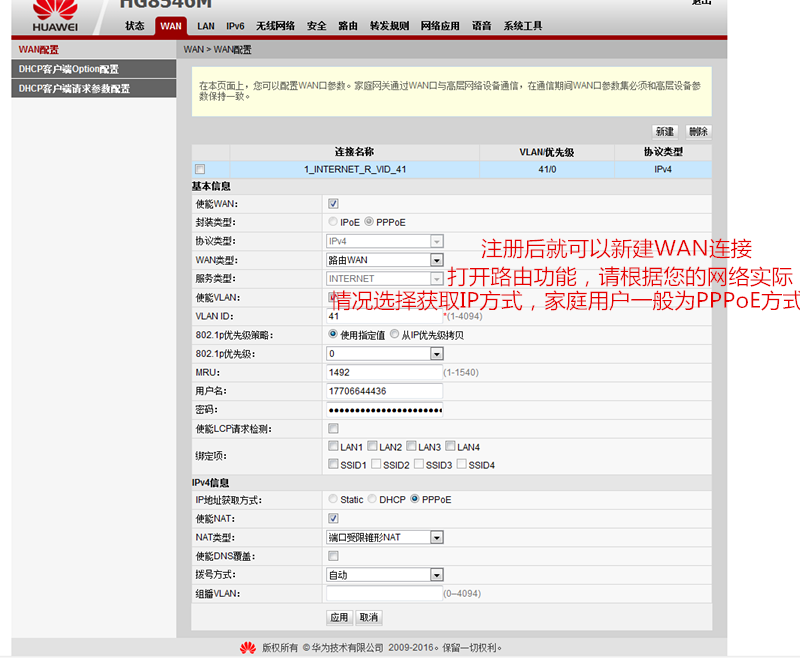The height and width of the screenshot is (658, 800).
Task: Select PPPoE IP acquisition radio button
Action: coord(415,499)
